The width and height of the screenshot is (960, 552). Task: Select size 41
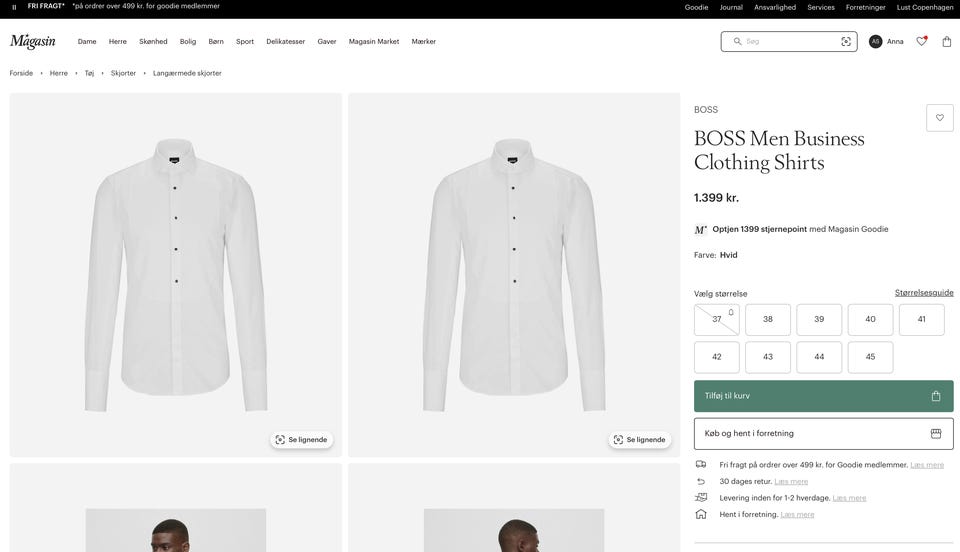(921, 320)
